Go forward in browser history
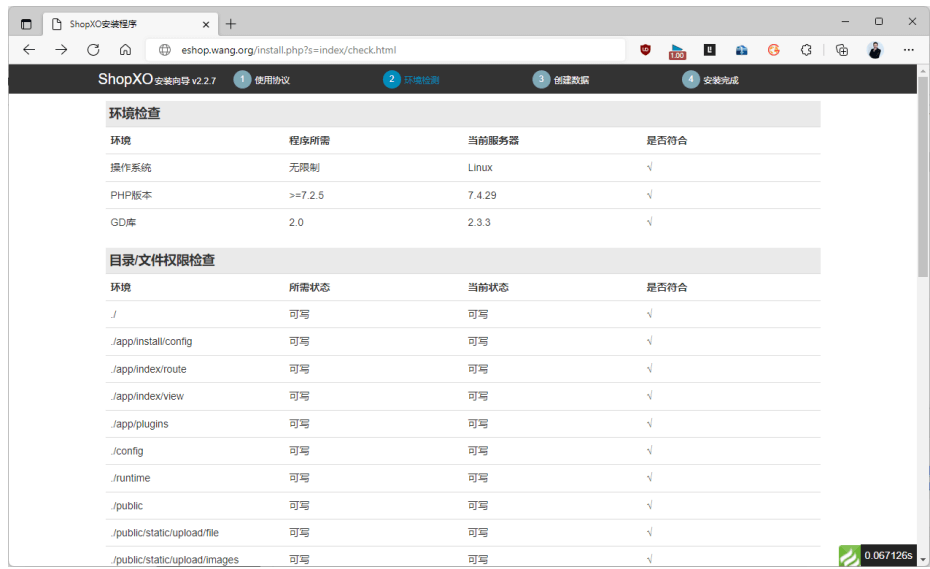The width and height of the screenshot is (930, 569). tap(61, 50)
